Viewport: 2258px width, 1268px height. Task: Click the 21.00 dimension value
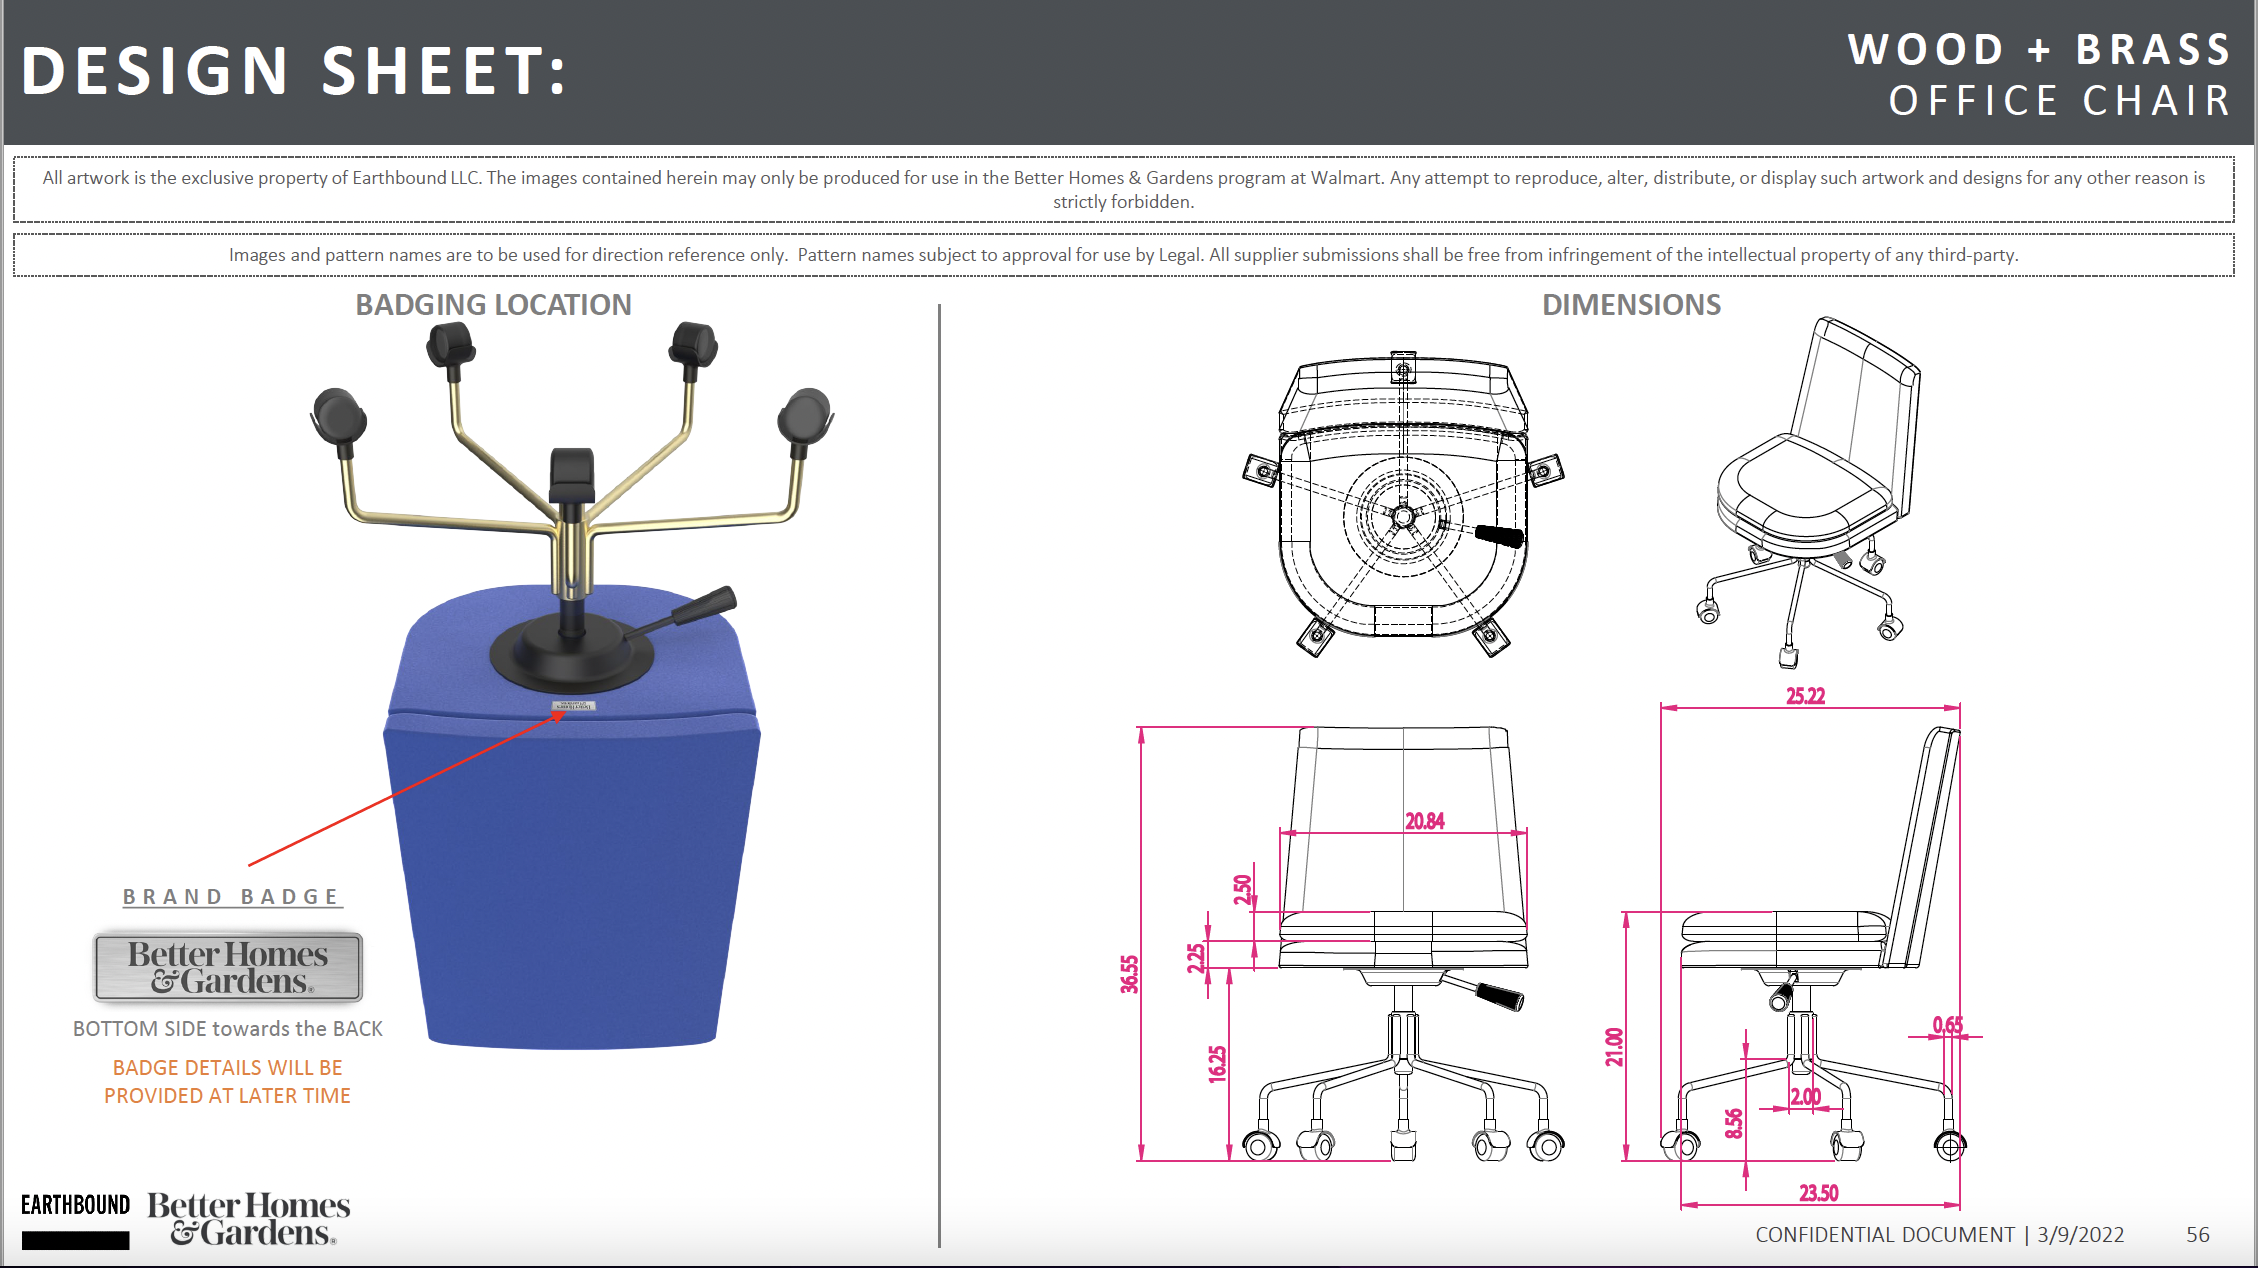point(1614,1047)
